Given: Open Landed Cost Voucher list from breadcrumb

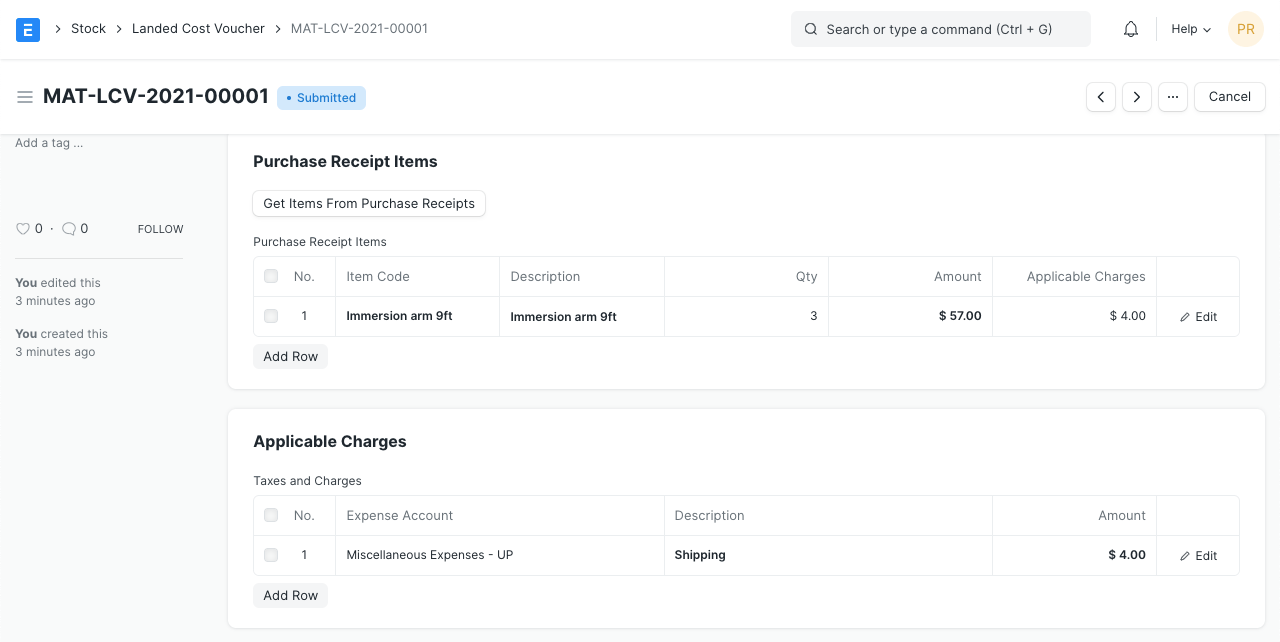Looking at the screenshot, I should coord(198,29).
